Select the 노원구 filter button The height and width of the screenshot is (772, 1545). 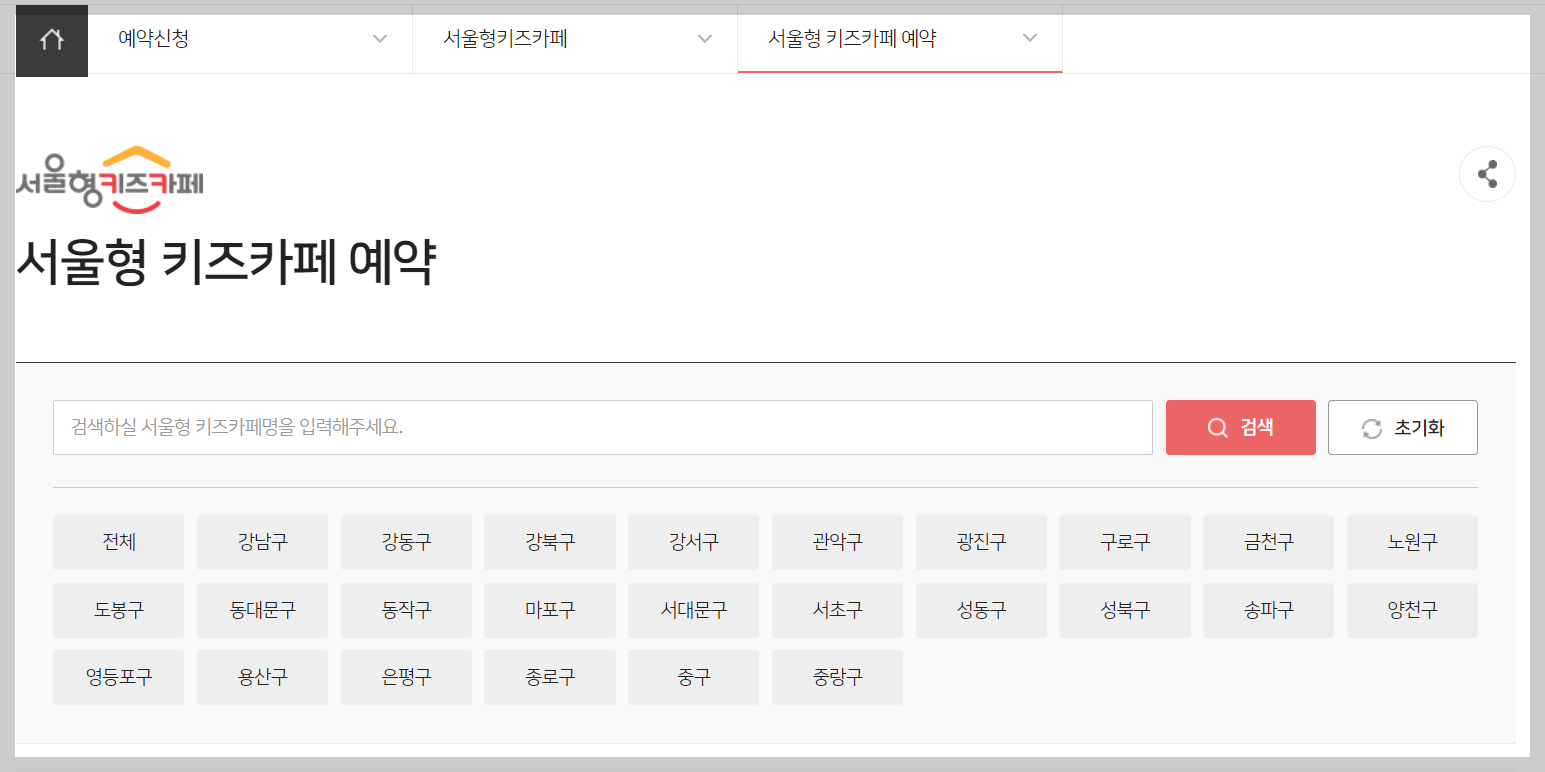click(x=1412, y=542)
